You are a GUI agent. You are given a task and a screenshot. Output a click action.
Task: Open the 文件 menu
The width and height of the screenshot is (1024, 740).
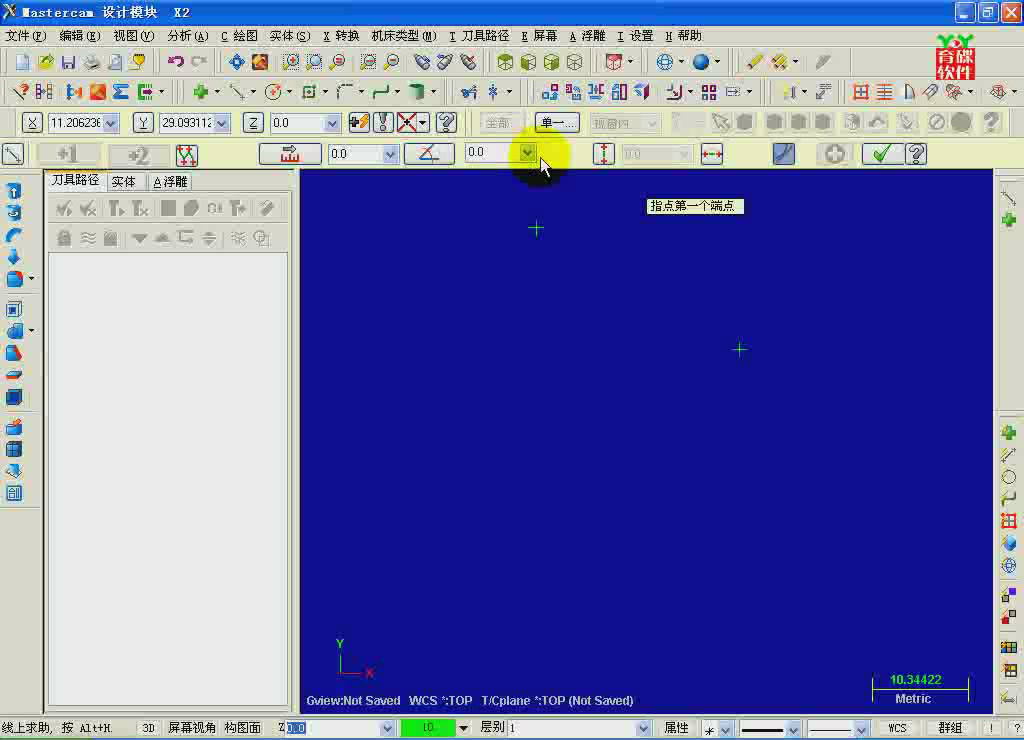pos(26,36)
